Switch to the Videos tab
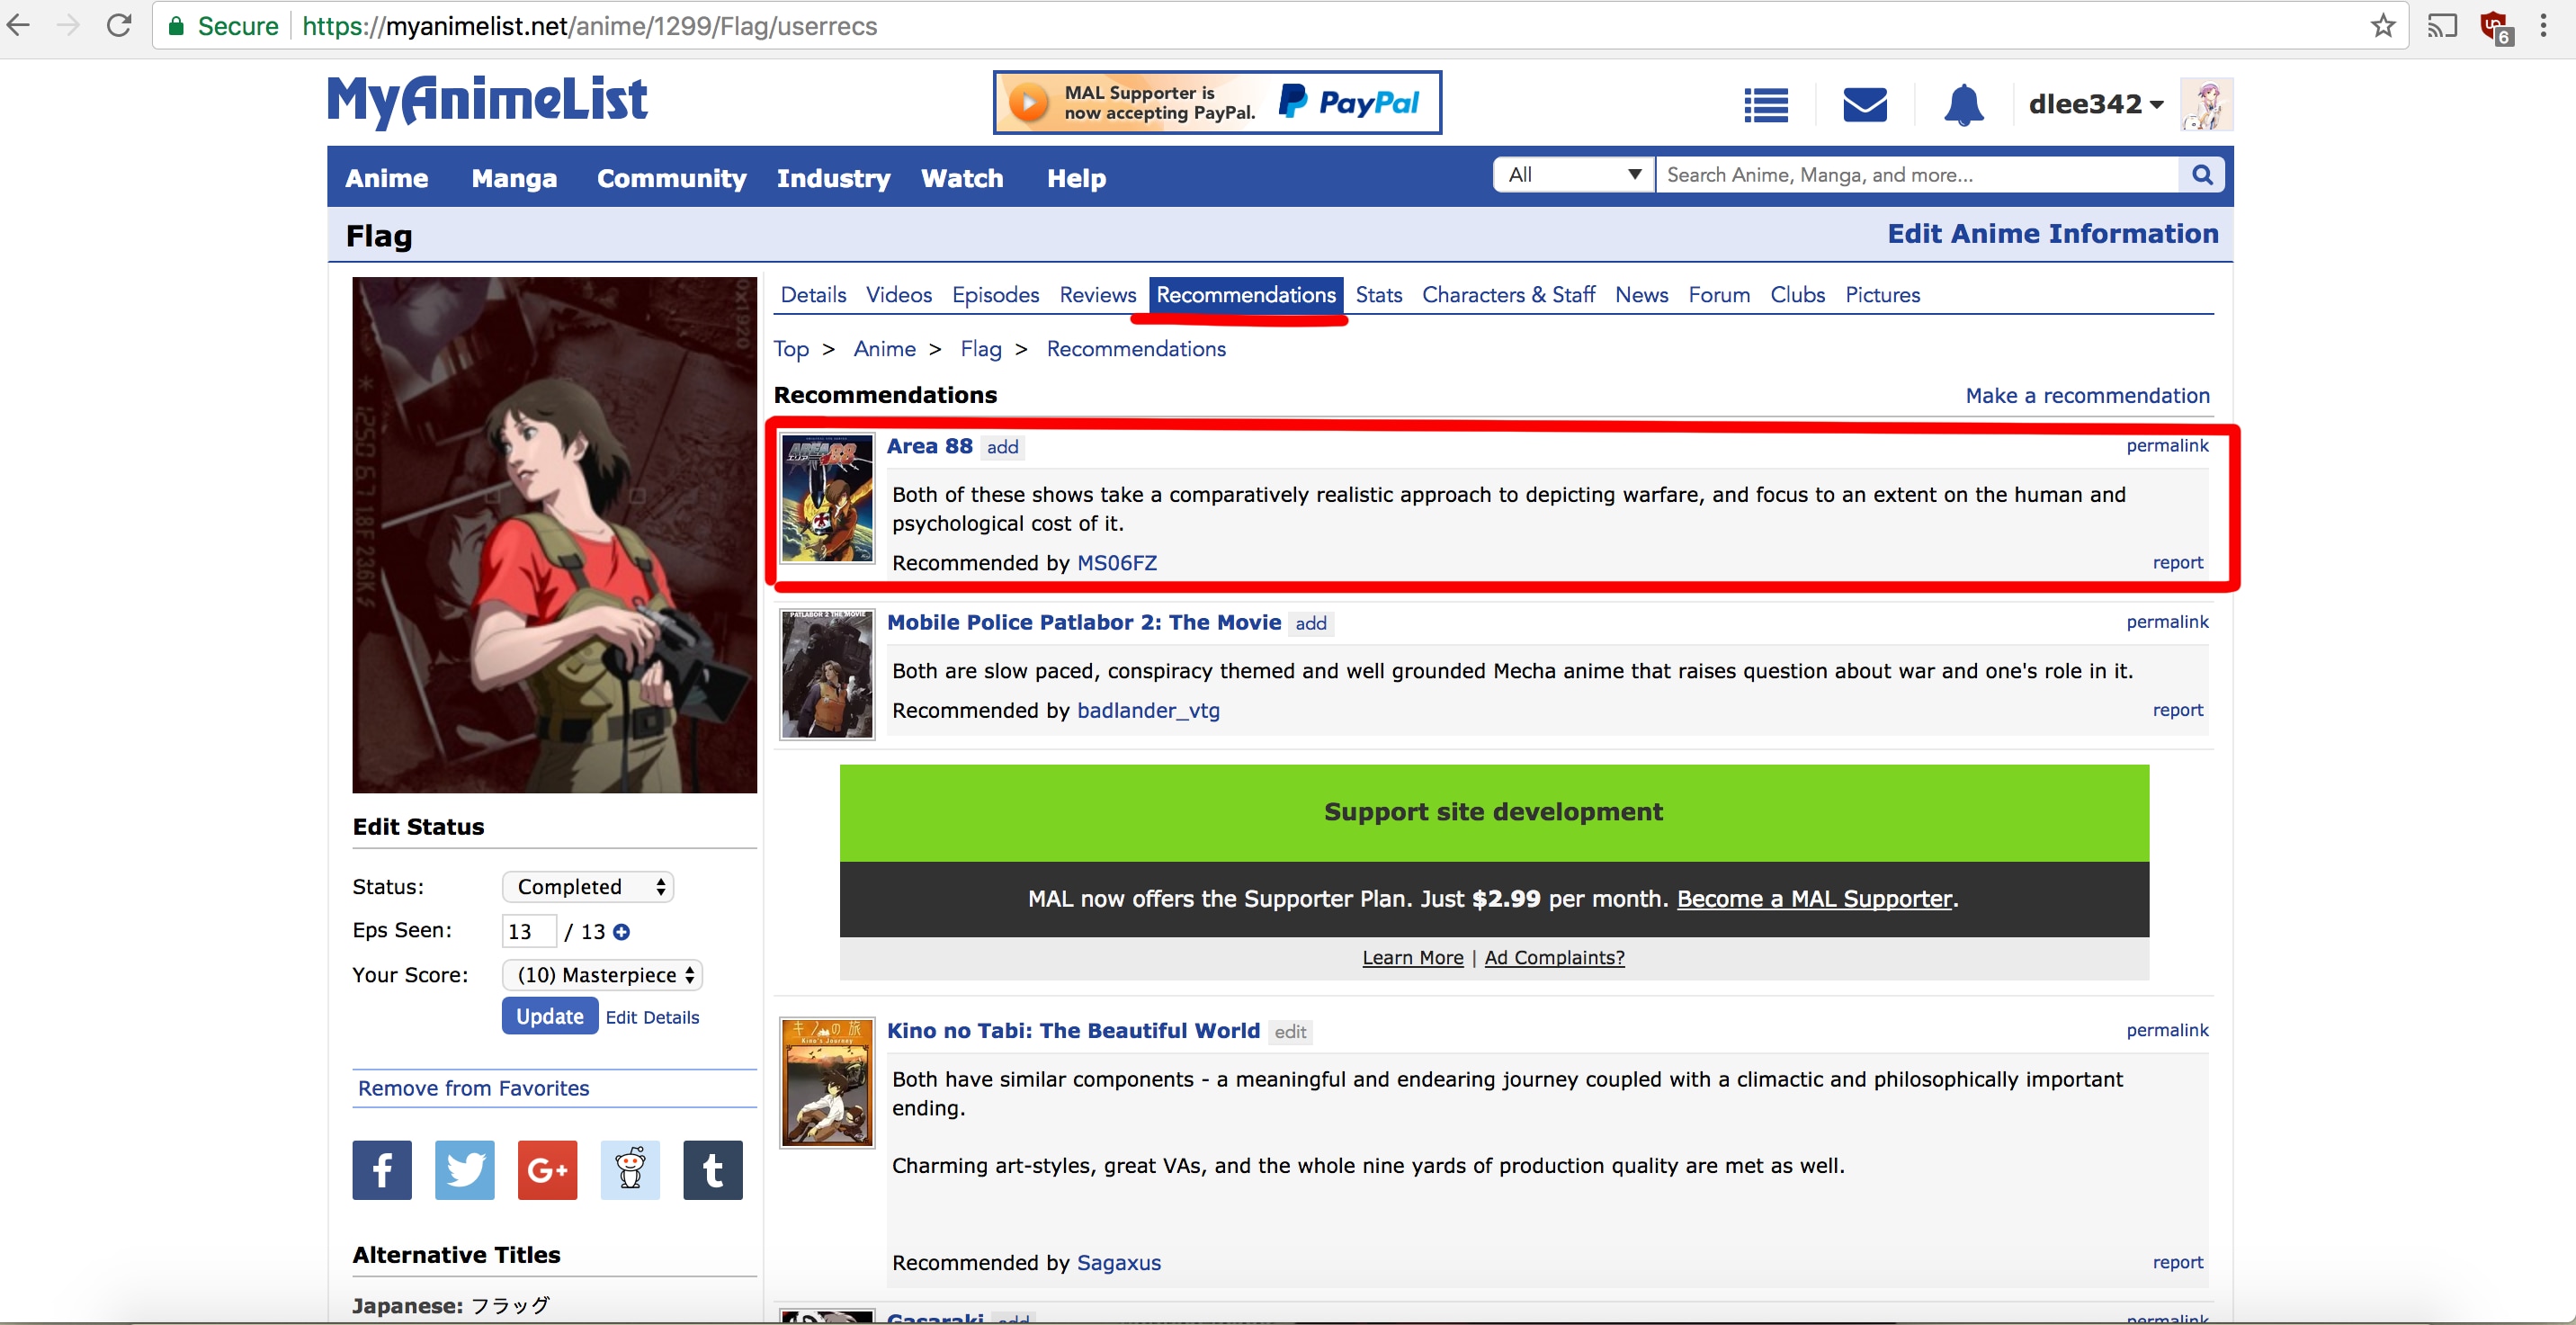This screenshot has height=1325, width=2576. tap(899, 295)
